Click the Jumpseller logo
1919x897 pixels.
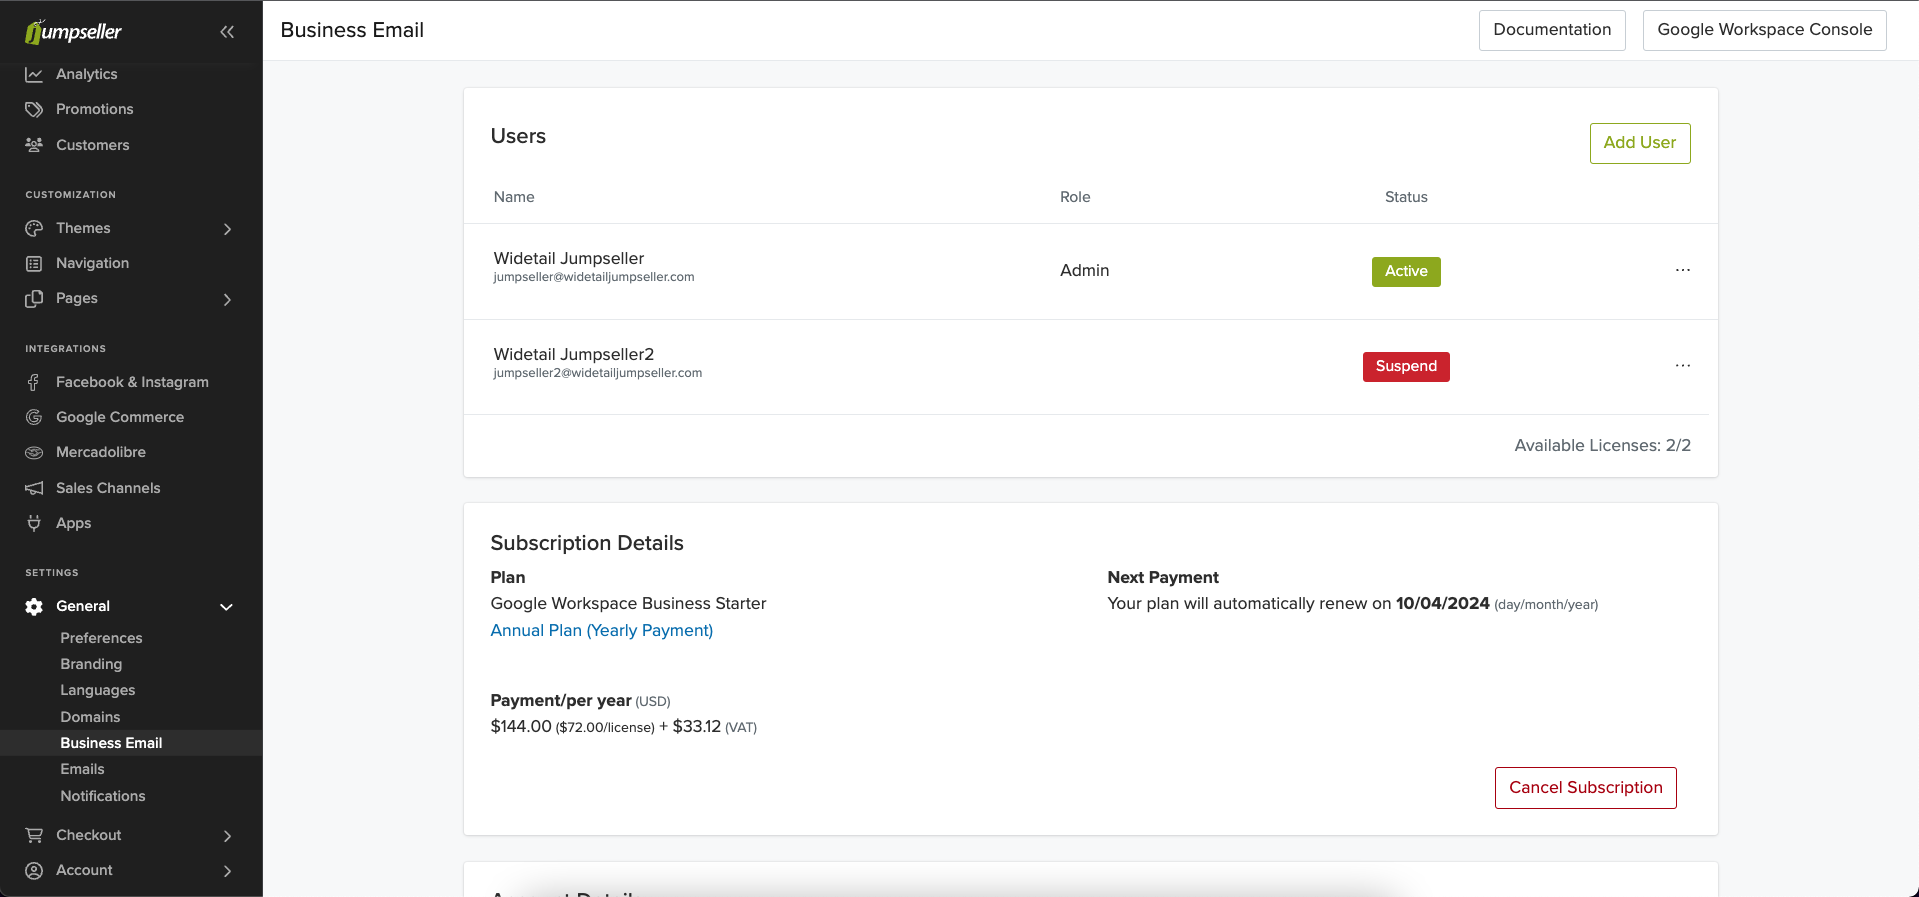[73, 32]
